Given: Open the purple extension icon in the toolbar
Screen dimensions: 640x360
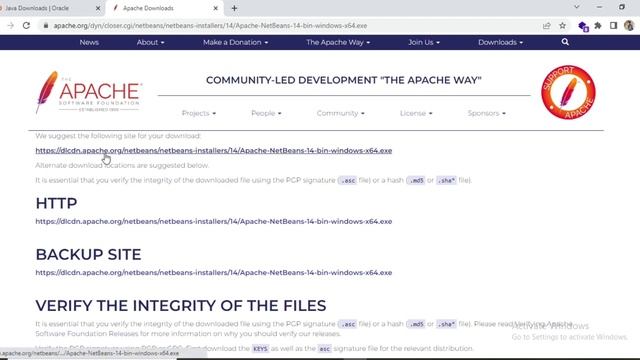Looking at the screenshot, I should point(583,26).
